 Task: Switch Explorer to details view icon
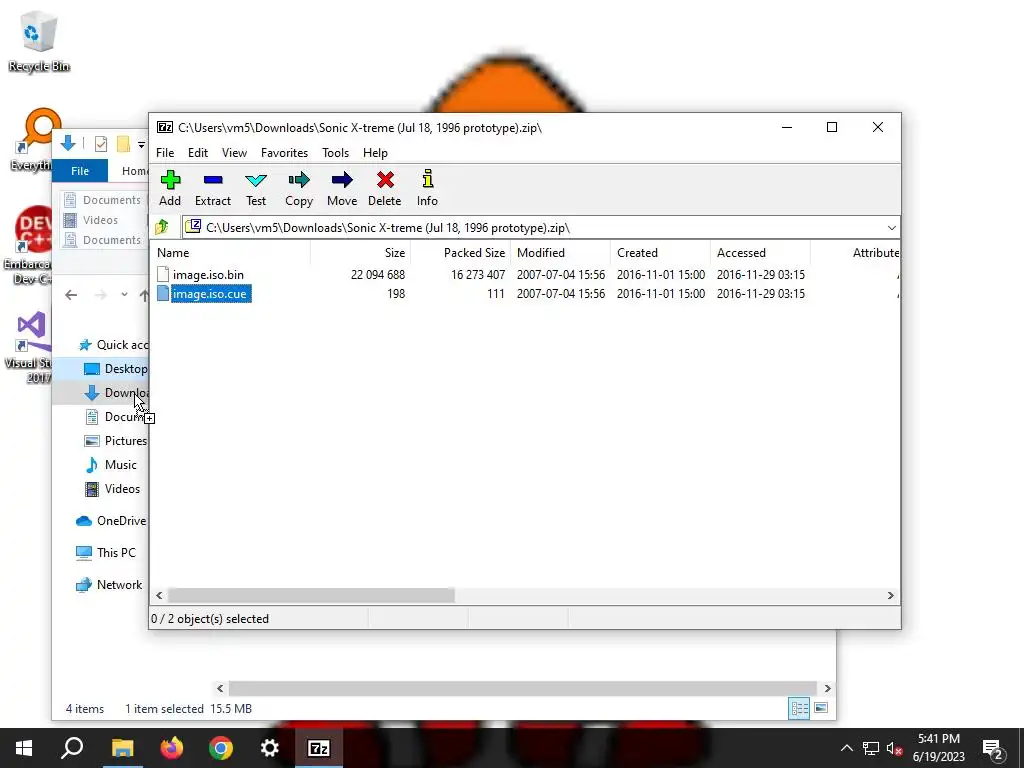799,709
